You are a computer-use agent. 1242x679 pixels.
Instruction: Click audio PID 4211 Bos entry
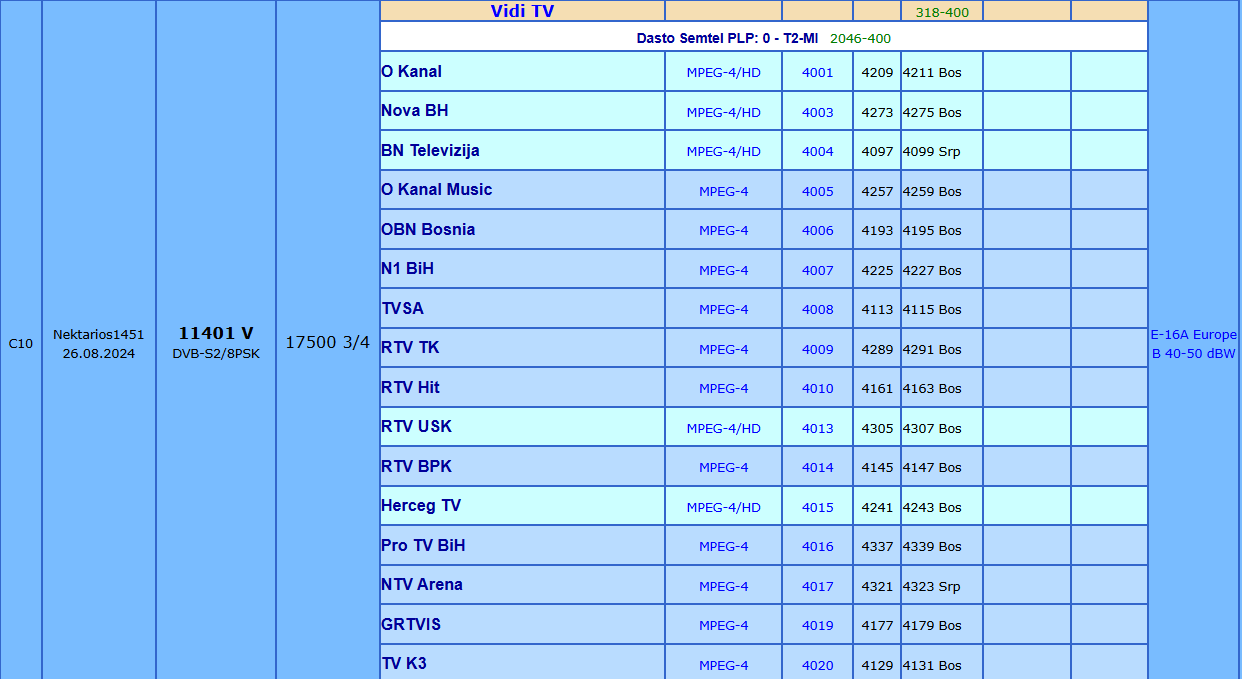932,73
